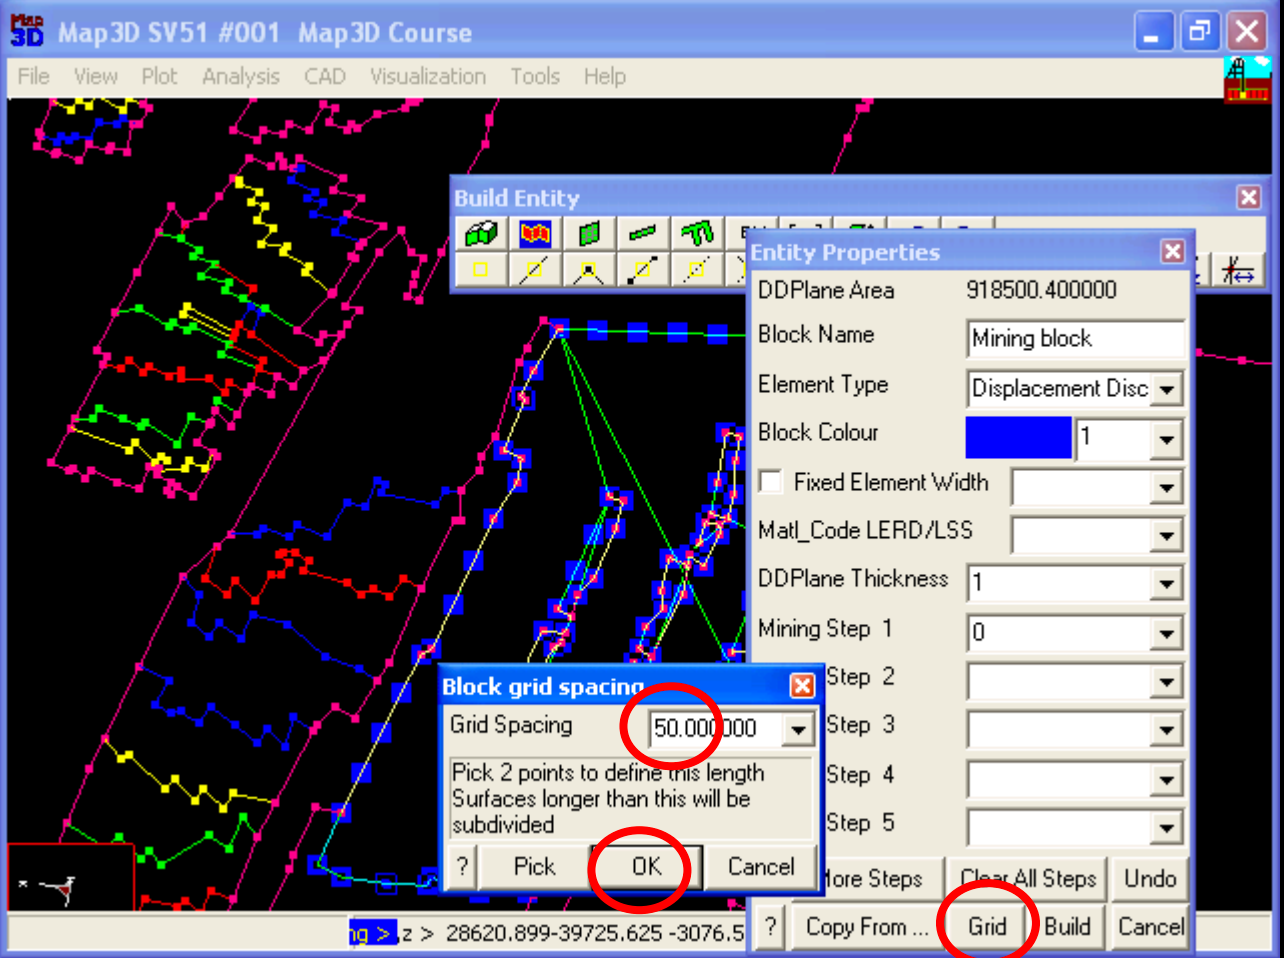
Task: Open the Tools menu
Action: click(x=535, y=76)
